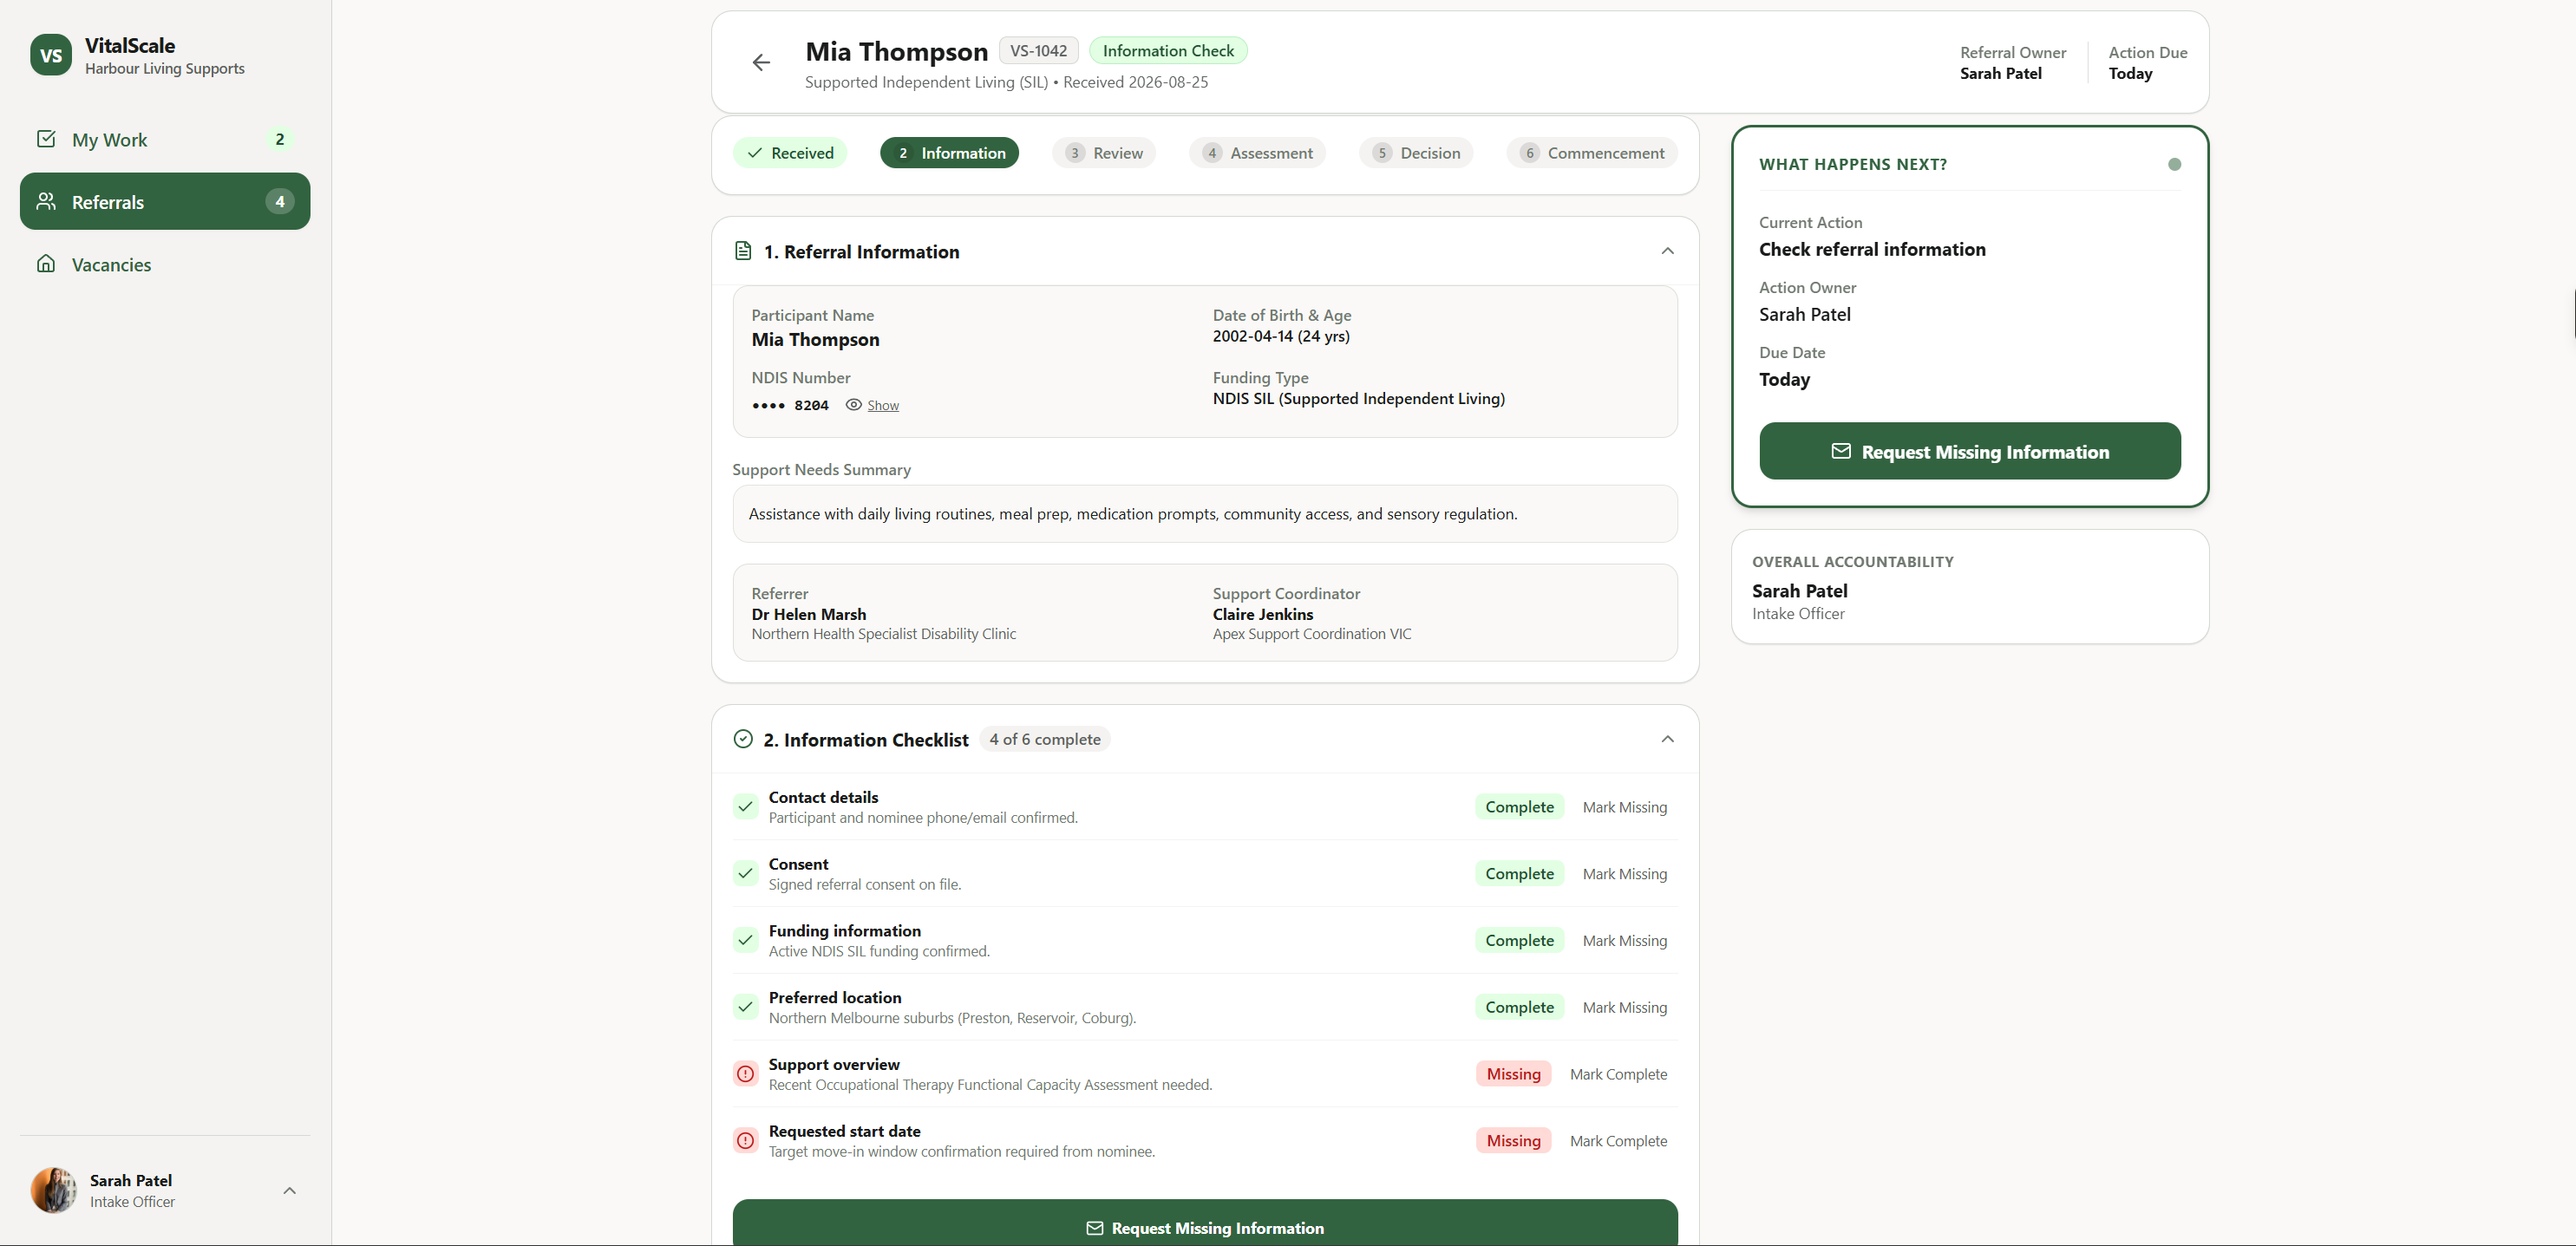
Task: Click Request Missing Information below the checklist
Action: (x=1205, y=1222)
